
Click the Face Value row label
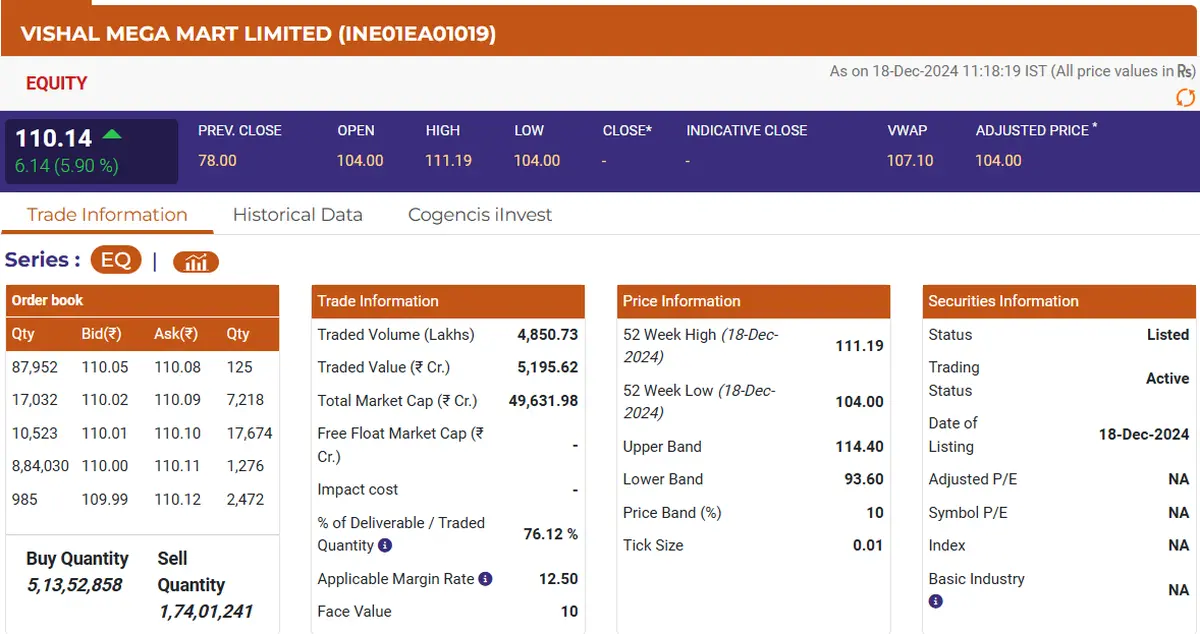pos(354,612)
